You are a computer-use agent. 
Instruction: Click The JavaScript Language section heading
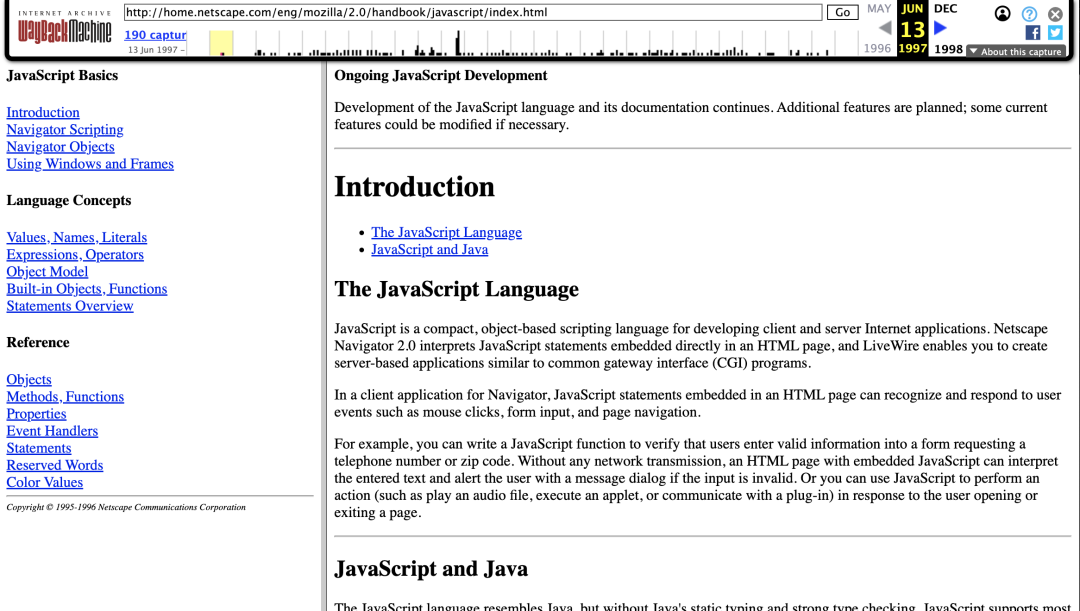point(457,289)
